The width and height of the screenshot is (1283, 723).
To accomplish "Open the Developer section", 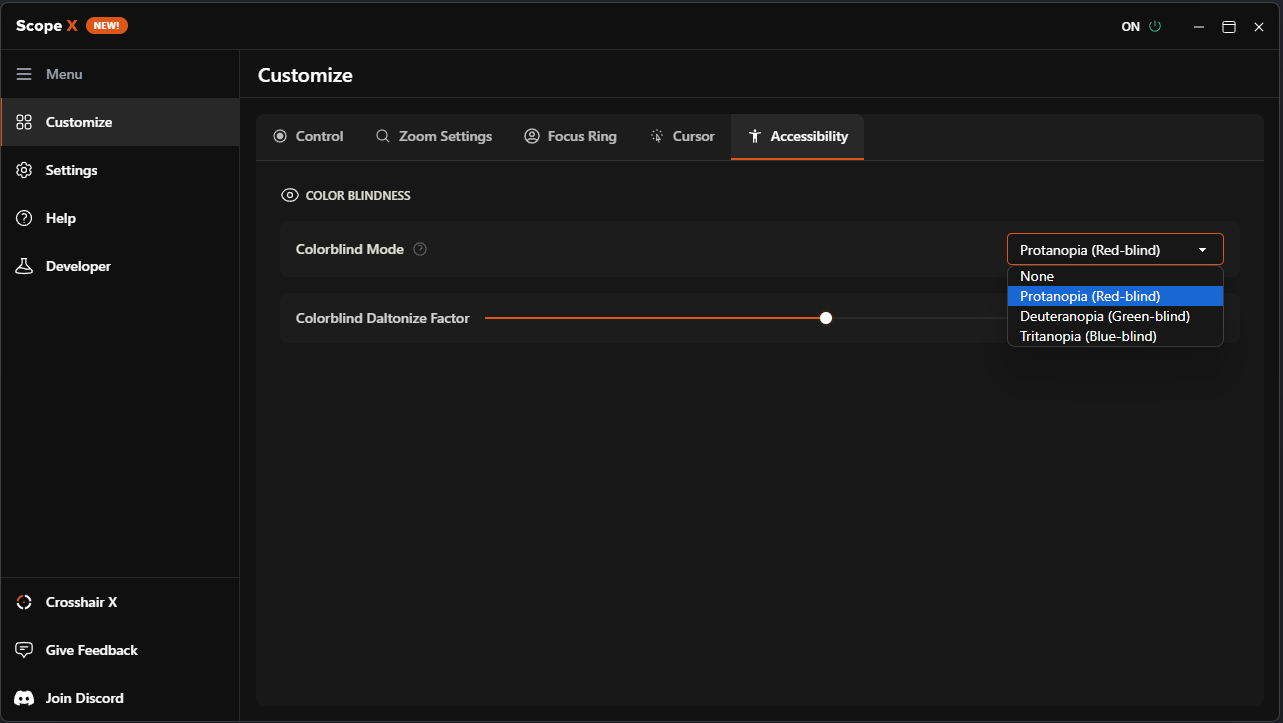I will click(78, 266).
